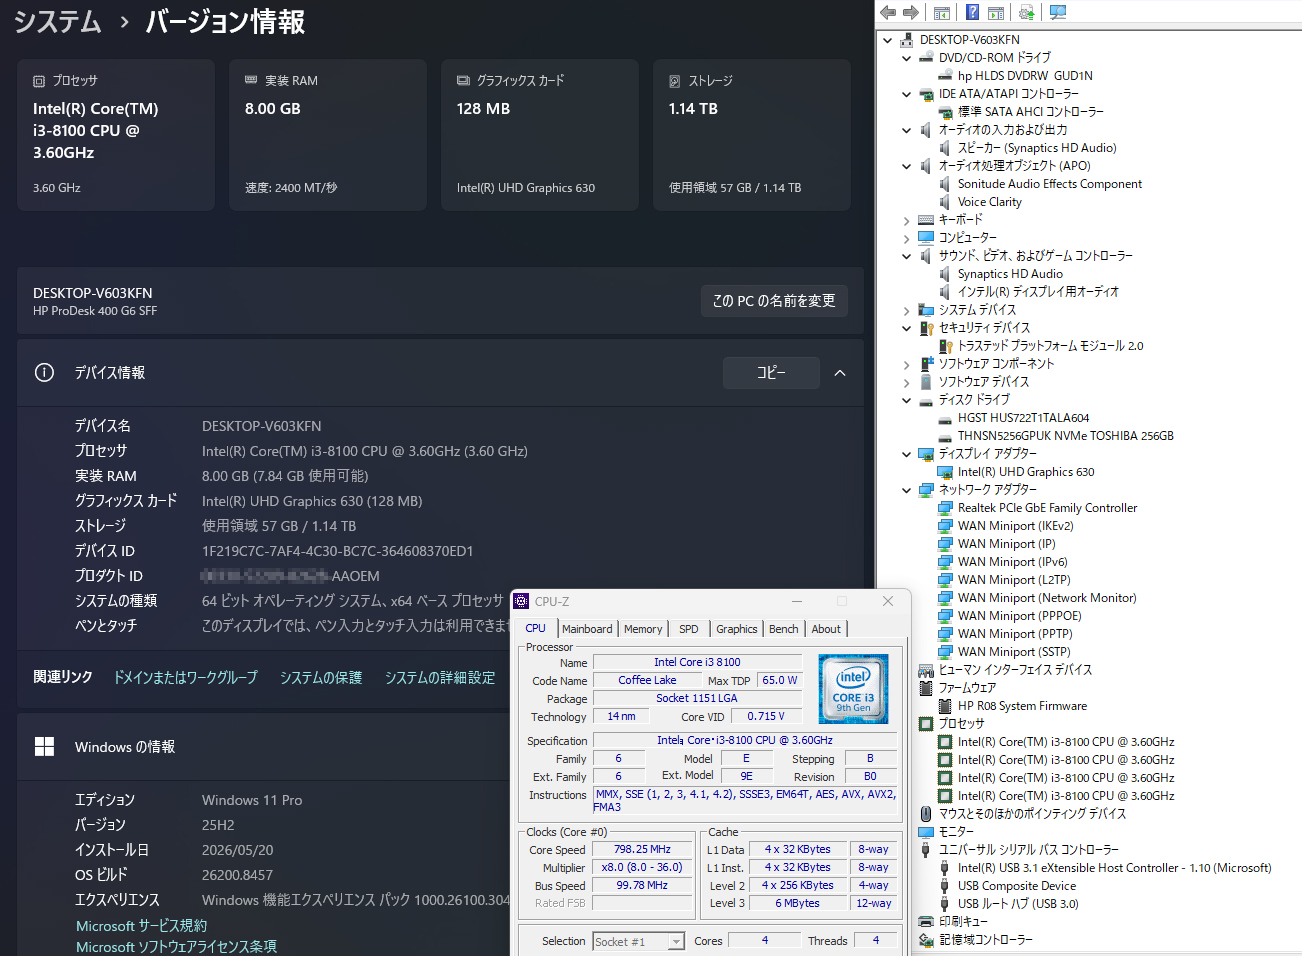
Task: Click the Windows logo beside Windows の情報
Action: tap(44, 747)
